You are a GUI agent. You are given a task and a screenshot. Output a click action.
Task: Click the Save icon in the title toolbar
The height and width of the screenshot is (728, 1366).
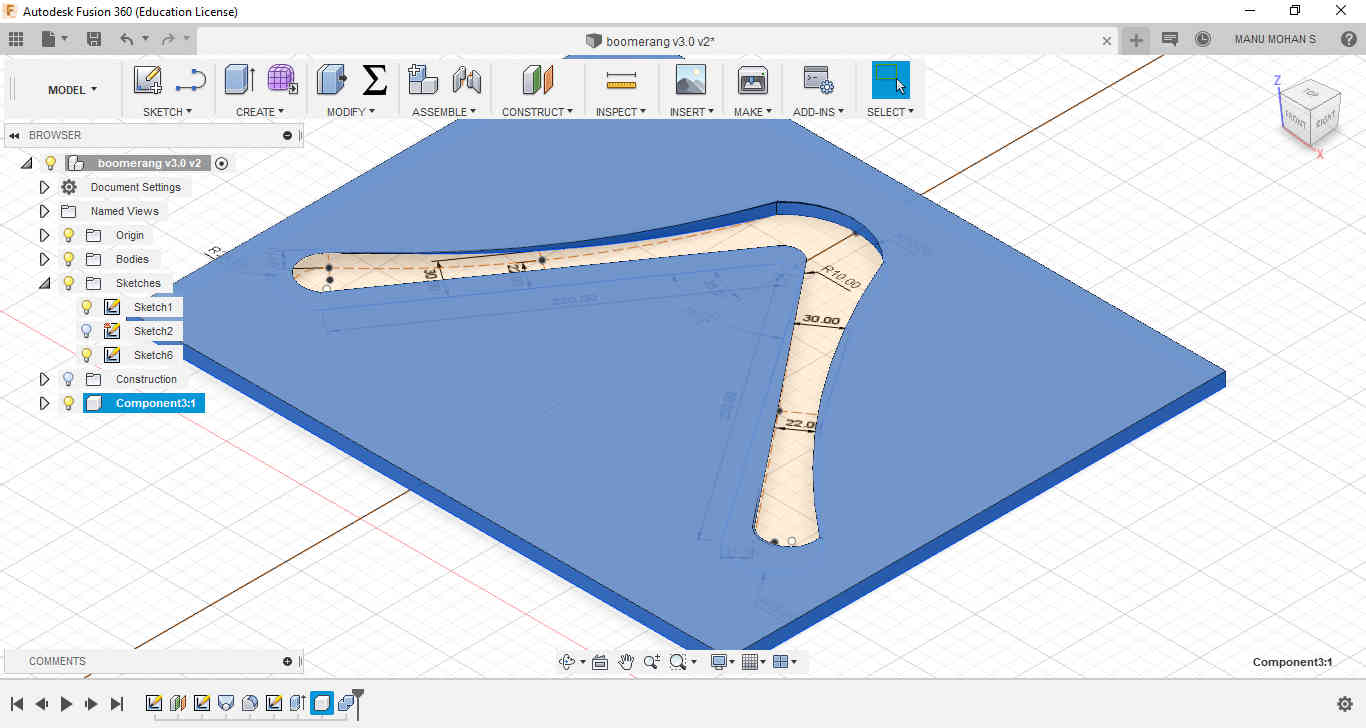(94, 40)
